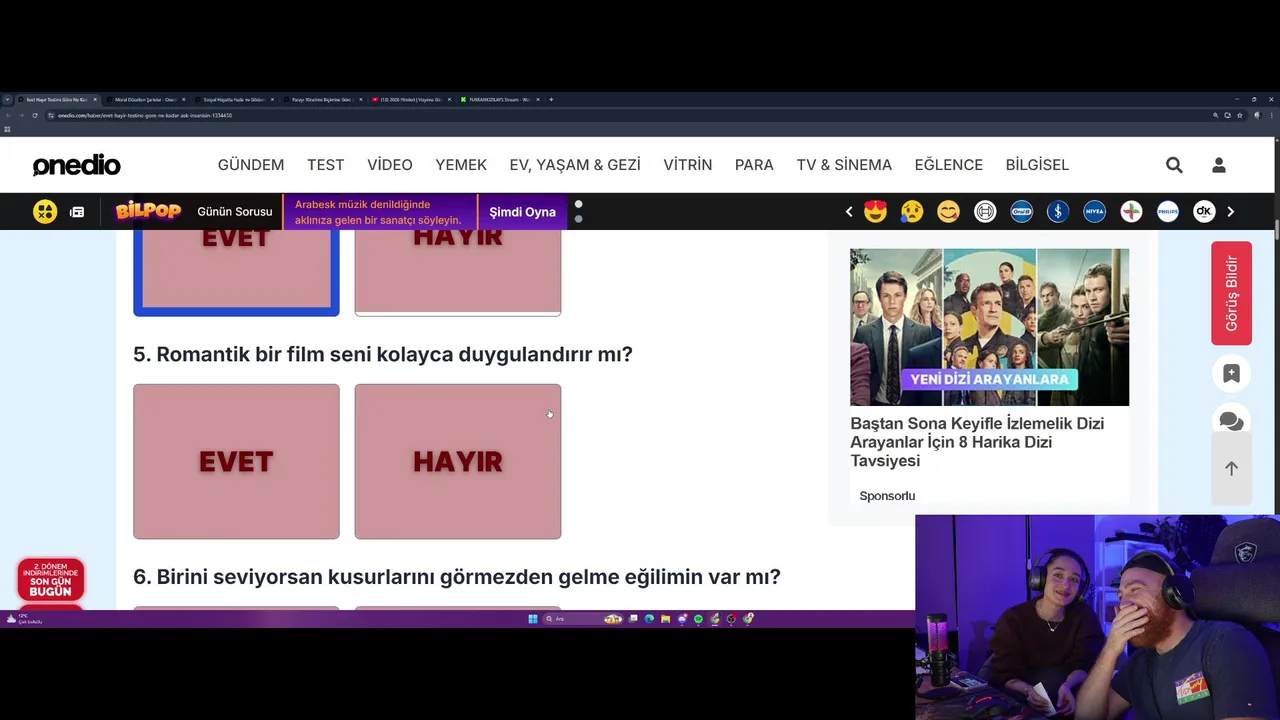The width and height of the screenshot is (1280, 720).
Task: Open File Explorer from the taskbar
Action: click(x=666, y=619)
